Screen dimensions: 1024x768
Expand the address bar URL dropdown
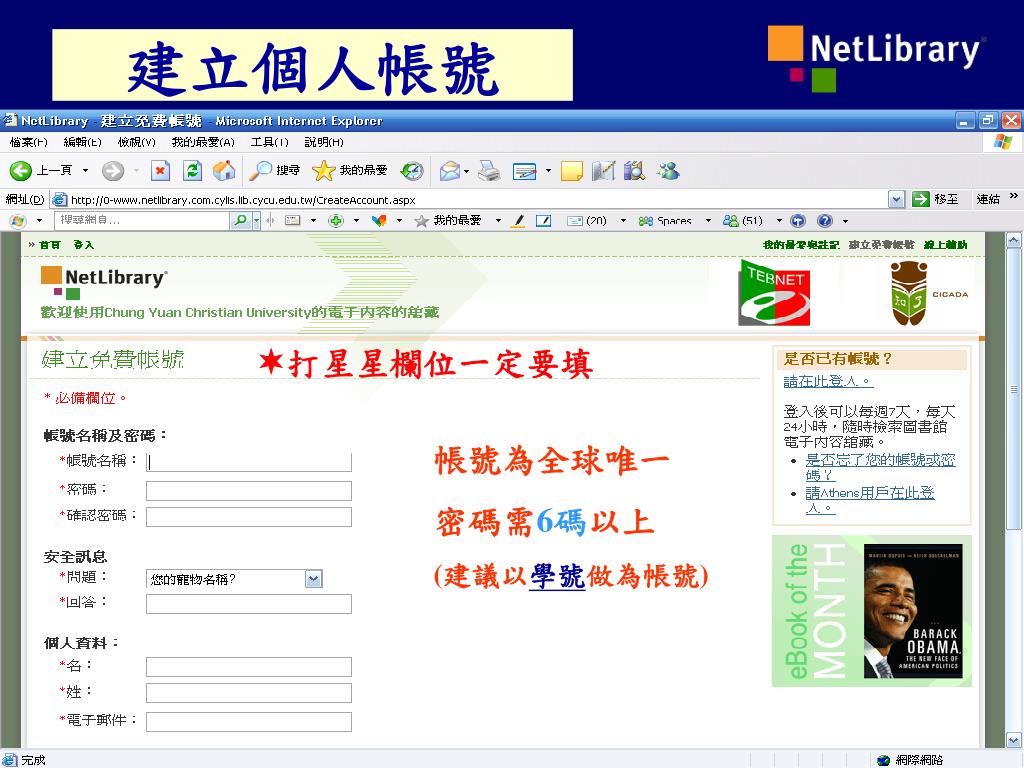point(897,199)
